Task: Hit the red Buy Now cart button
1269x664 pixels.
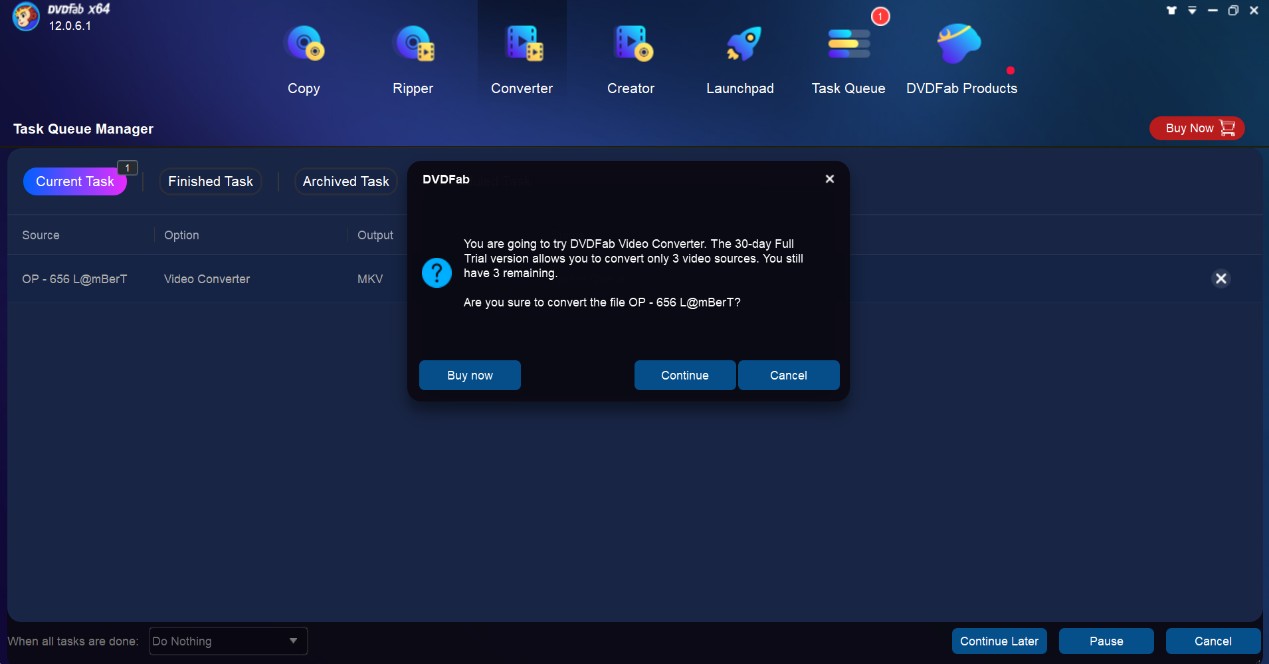Action: coord(1196,128)
